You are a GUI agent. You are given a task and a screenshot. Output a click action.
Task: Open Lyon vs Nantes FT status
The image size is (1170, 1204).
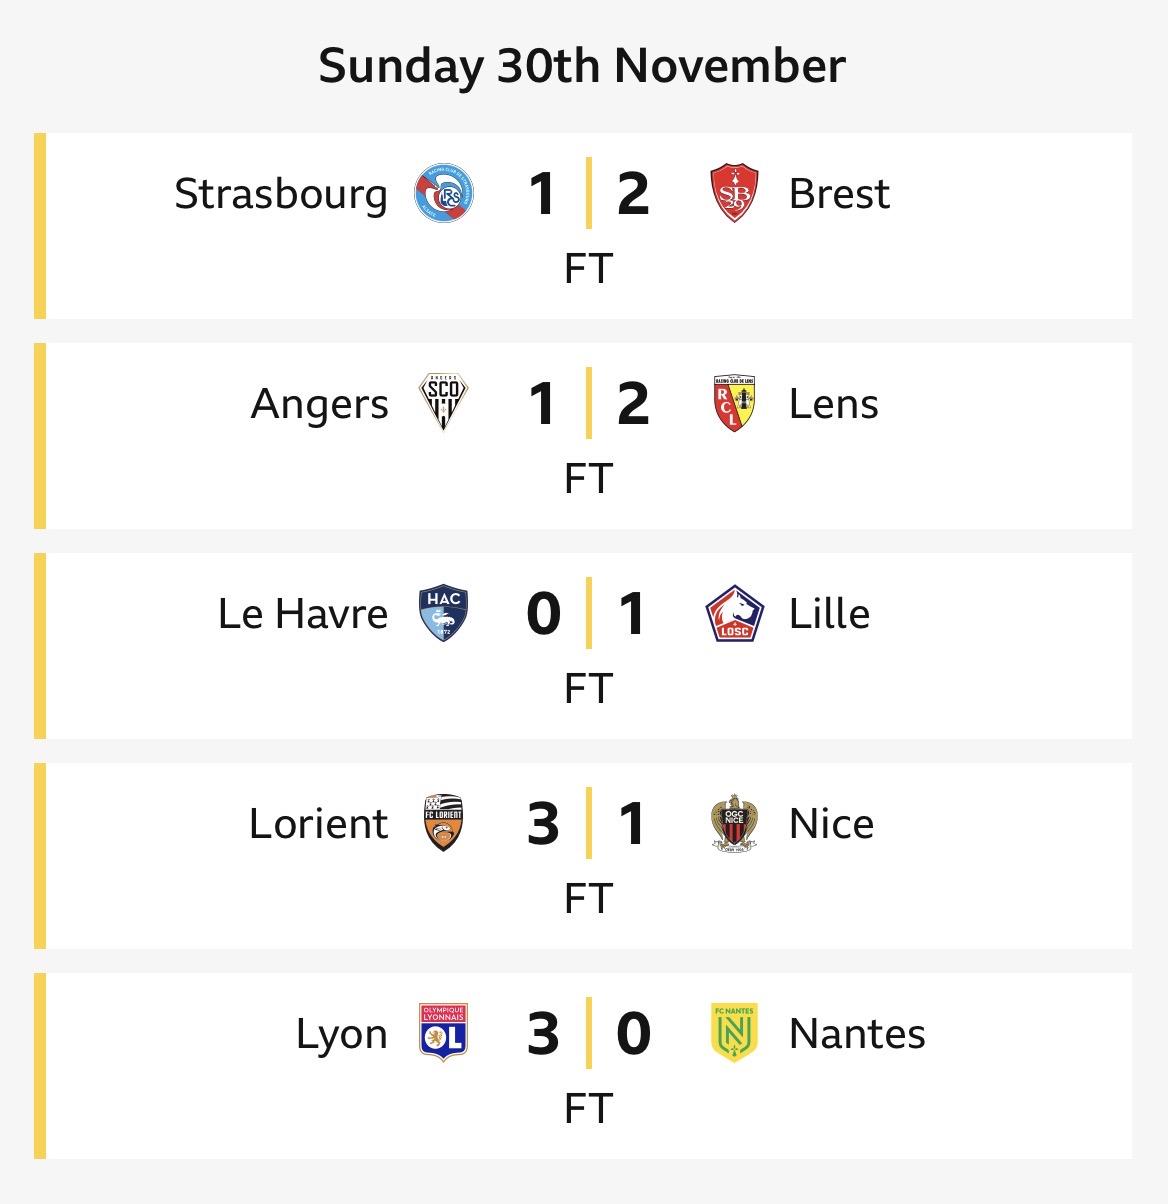(588, 1108)
